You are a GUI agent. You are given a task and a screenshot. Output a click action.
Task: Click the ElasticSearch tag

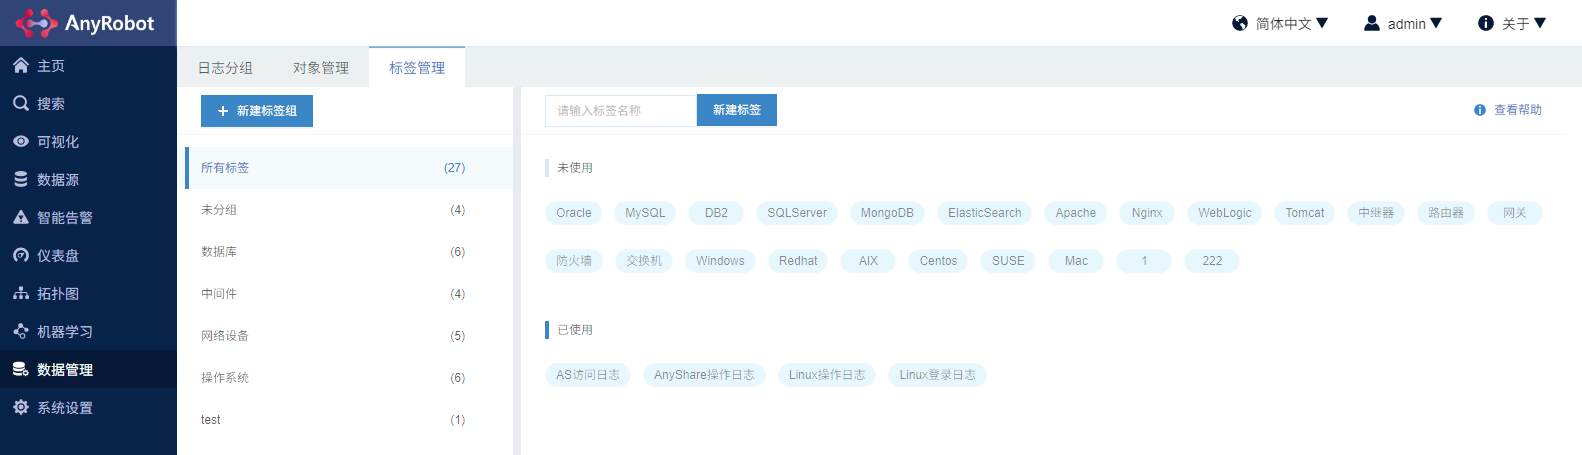click(x=984, y=213)
